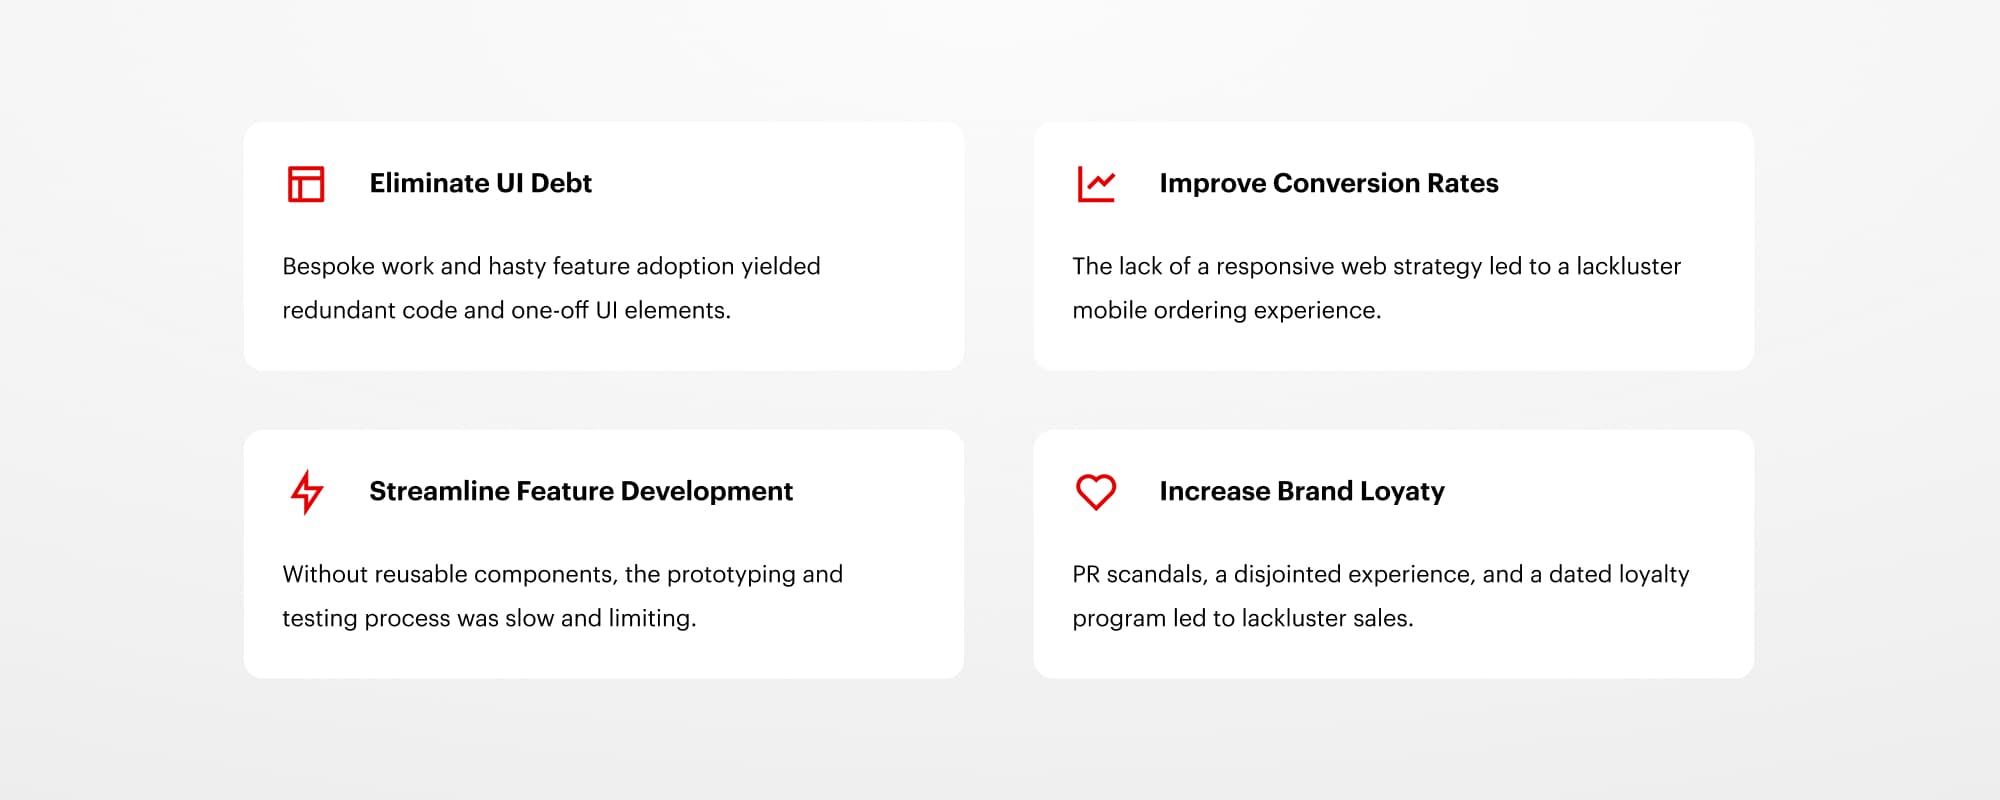
Task: Select the Eliminate UI Debt card background
Action: [x=604, y=246]
